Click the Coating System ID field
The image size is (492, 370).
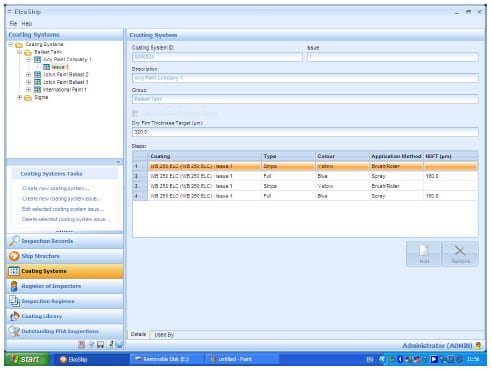(x=217, y=57)
